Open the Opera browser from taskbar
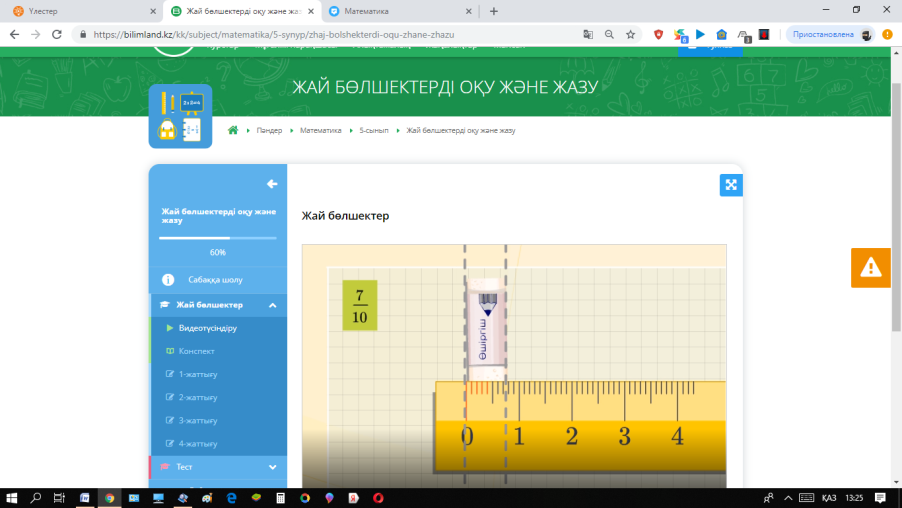Viewport: 902px width, 508px height. pyautogui.click(x=378, y=498)
